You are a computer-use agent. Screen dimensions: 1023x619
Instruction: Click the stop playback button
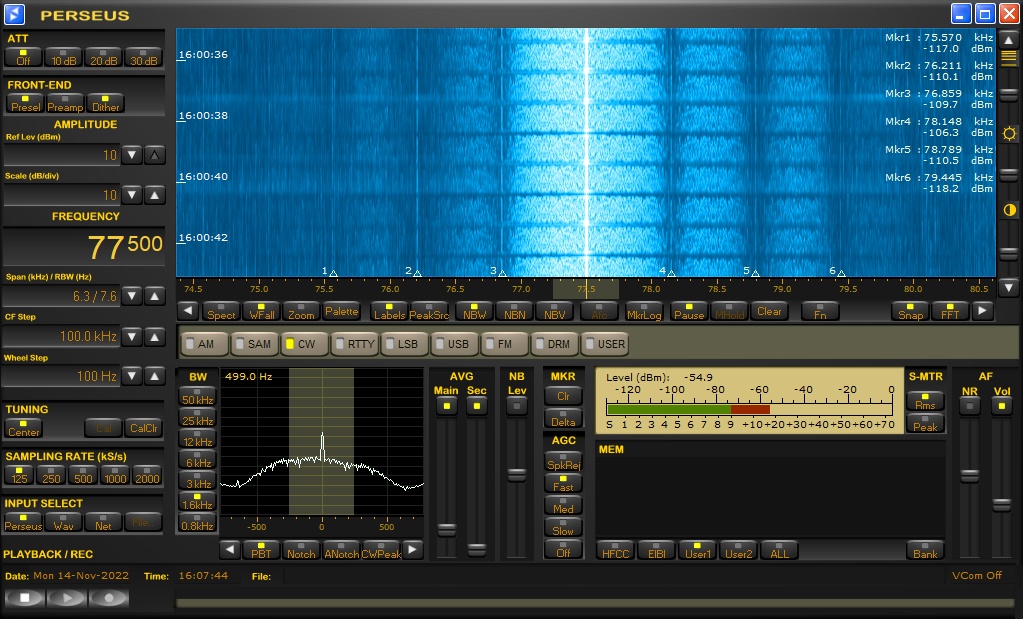[25, 597]
